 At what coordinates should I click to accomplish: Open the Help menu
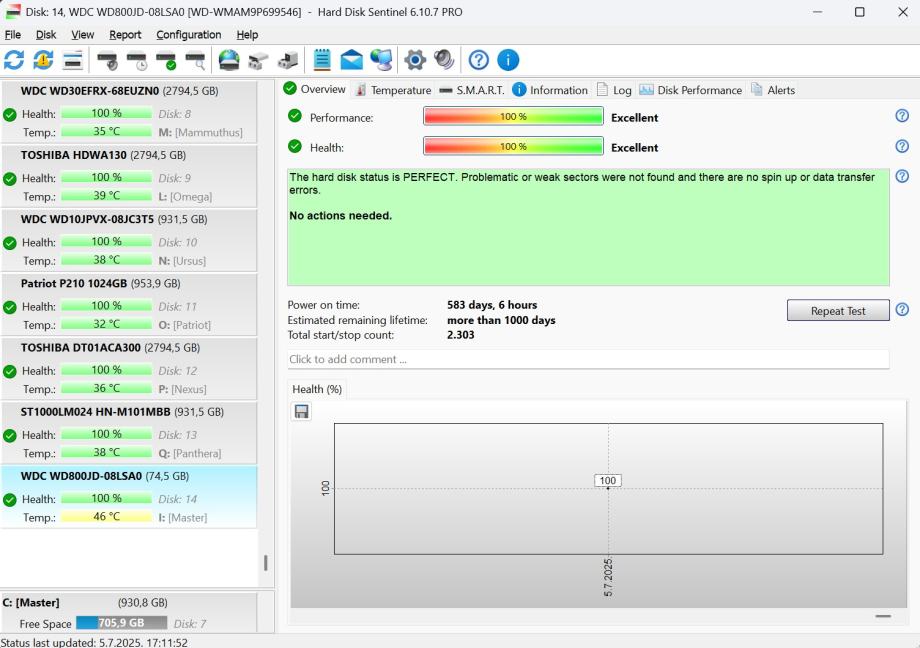click(x=247, y=35)
